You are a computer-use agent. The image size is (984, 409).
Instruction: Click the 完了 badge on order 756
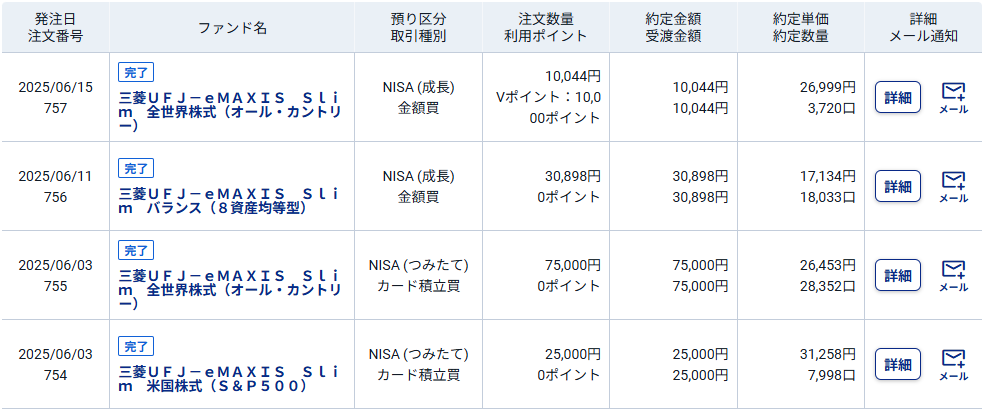[136, 168]
